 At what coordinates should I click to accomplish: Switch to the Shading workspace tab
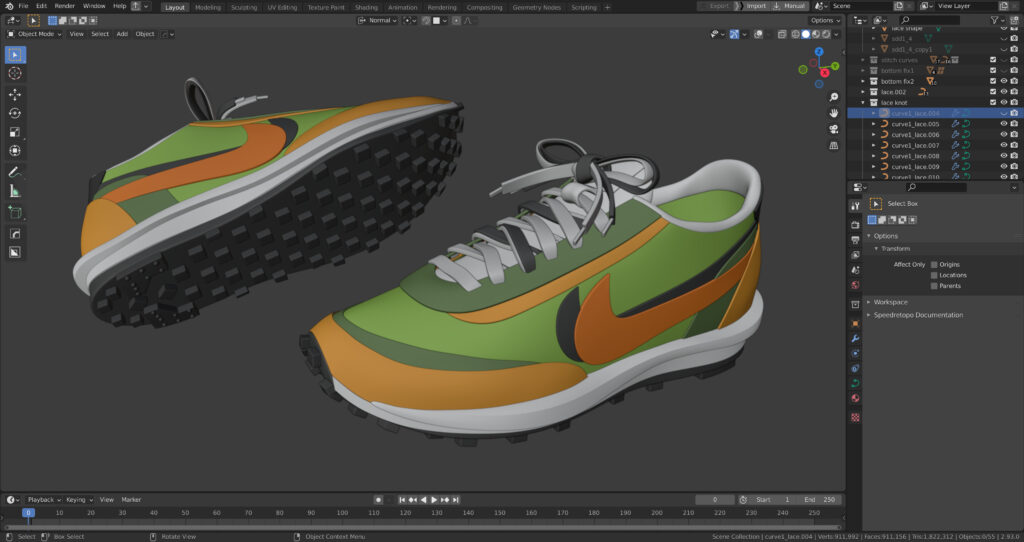click(366, 7)
